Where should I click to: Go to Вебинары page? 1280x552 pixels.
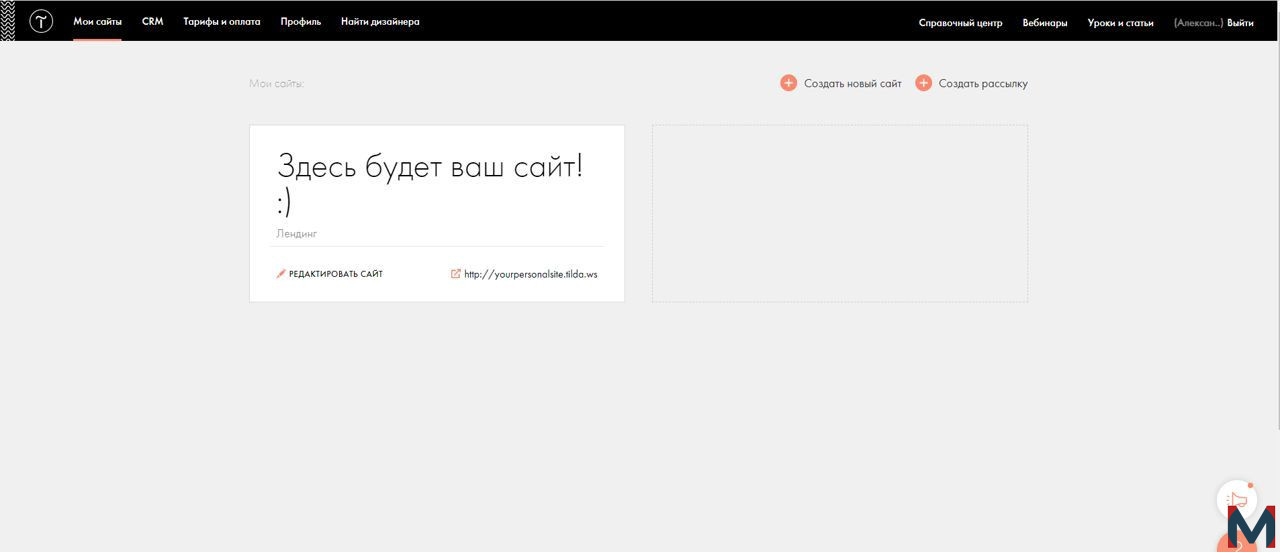click(x=1044, y=23)
